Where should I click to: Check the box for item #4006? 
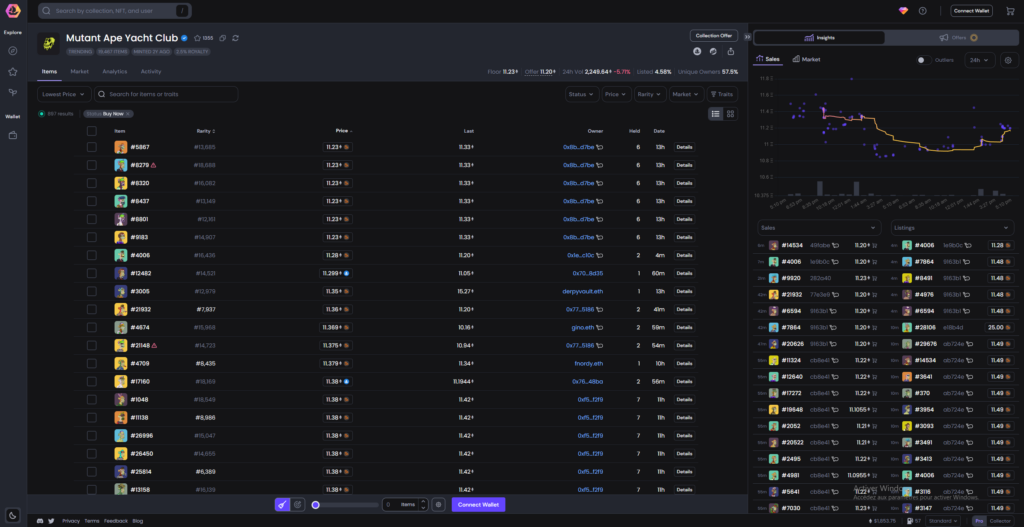tap(91, 255)
